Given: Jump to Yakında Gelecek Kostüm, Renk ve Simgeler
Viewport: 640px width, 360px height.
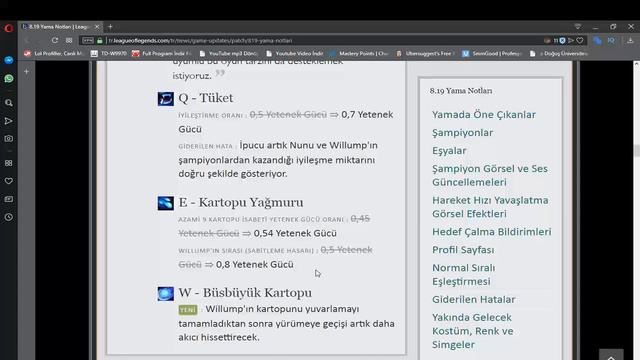Looking at the screenshot, I should tap(473, 331).
